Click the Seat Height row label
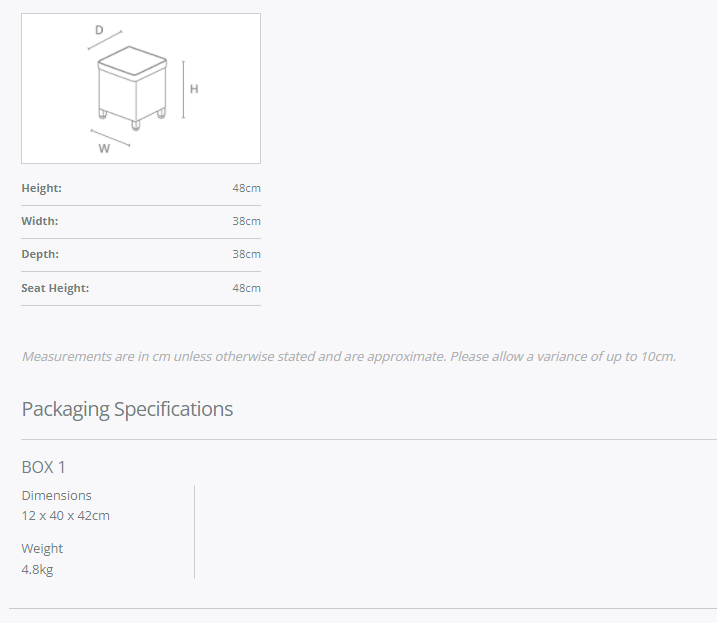The height and width of the screenshot is (623, 717). [x=55, y=288]
